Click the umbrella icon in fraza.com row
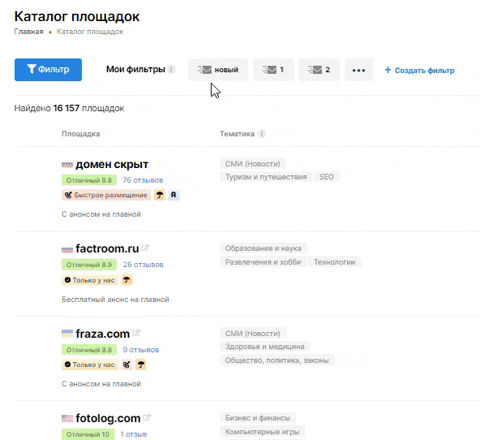This screenshot has height=440, width=480. click(141, 365)
